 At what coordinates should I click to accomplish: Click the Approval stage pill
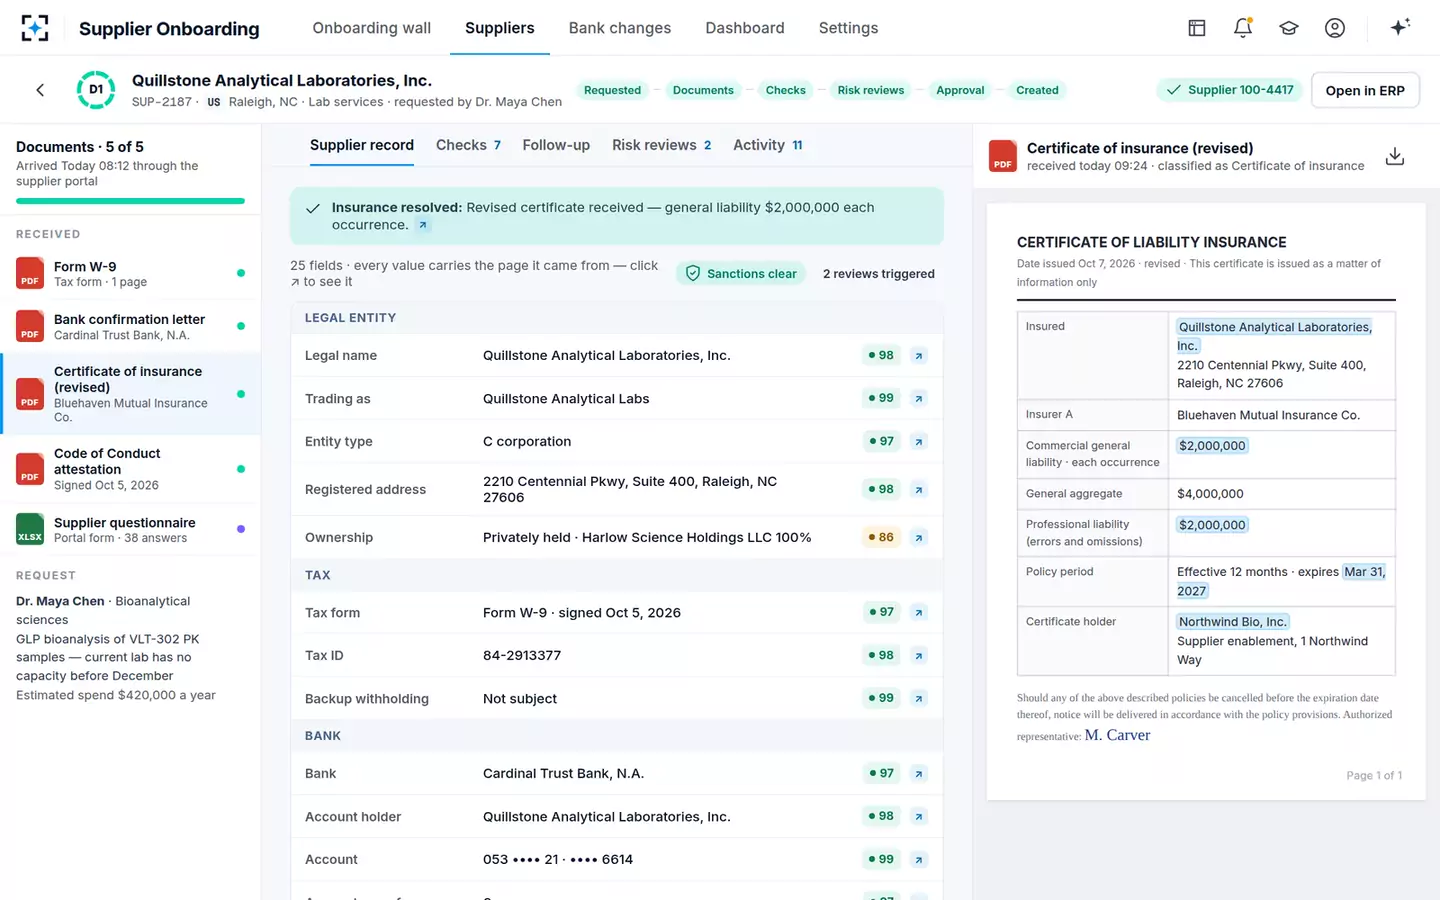coord(960,90)
